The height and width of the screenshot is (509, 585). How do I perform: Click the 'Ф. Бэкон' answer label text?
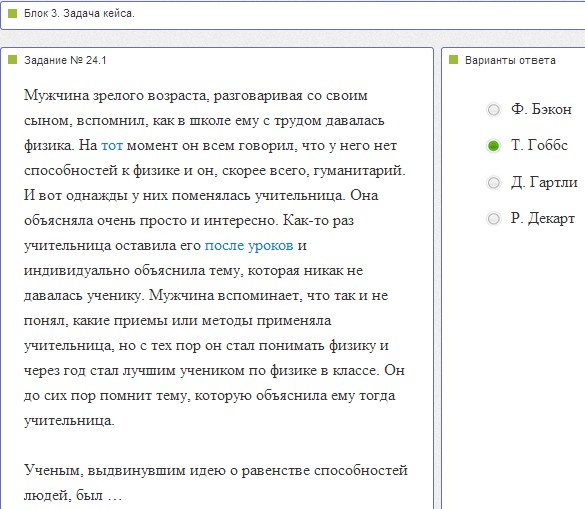pyautogui.click(x=541, y=109)
